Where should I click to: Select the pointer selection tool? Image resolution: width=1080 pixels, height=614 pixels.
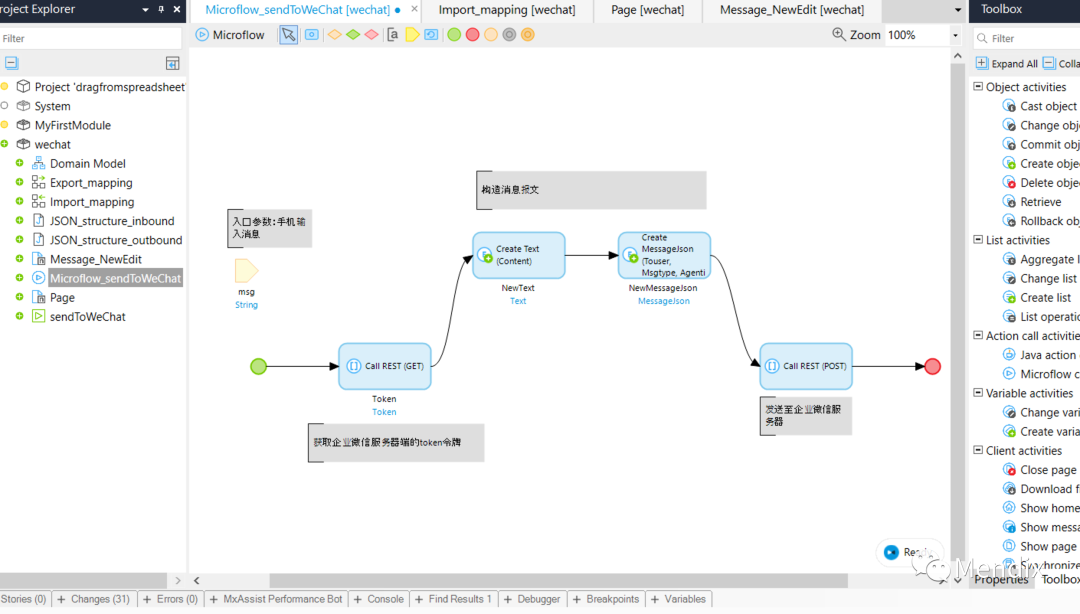(x=289, y=34)
